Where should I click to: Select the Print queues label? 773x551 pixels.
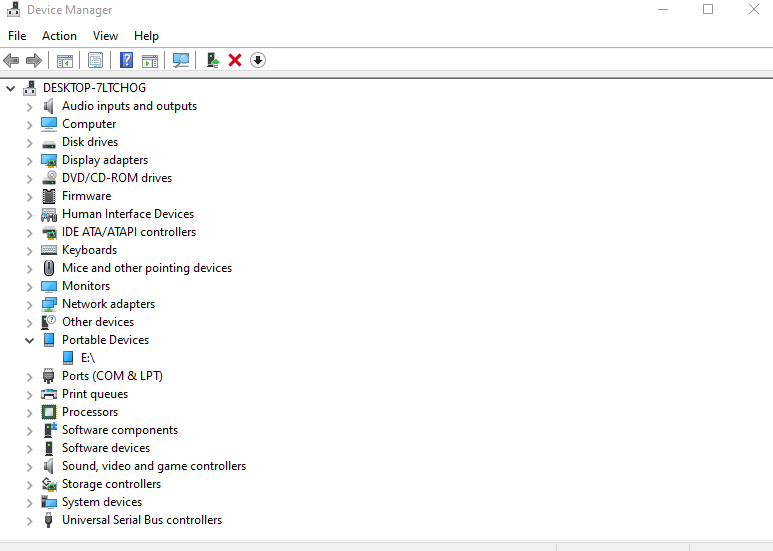(95, 394)
